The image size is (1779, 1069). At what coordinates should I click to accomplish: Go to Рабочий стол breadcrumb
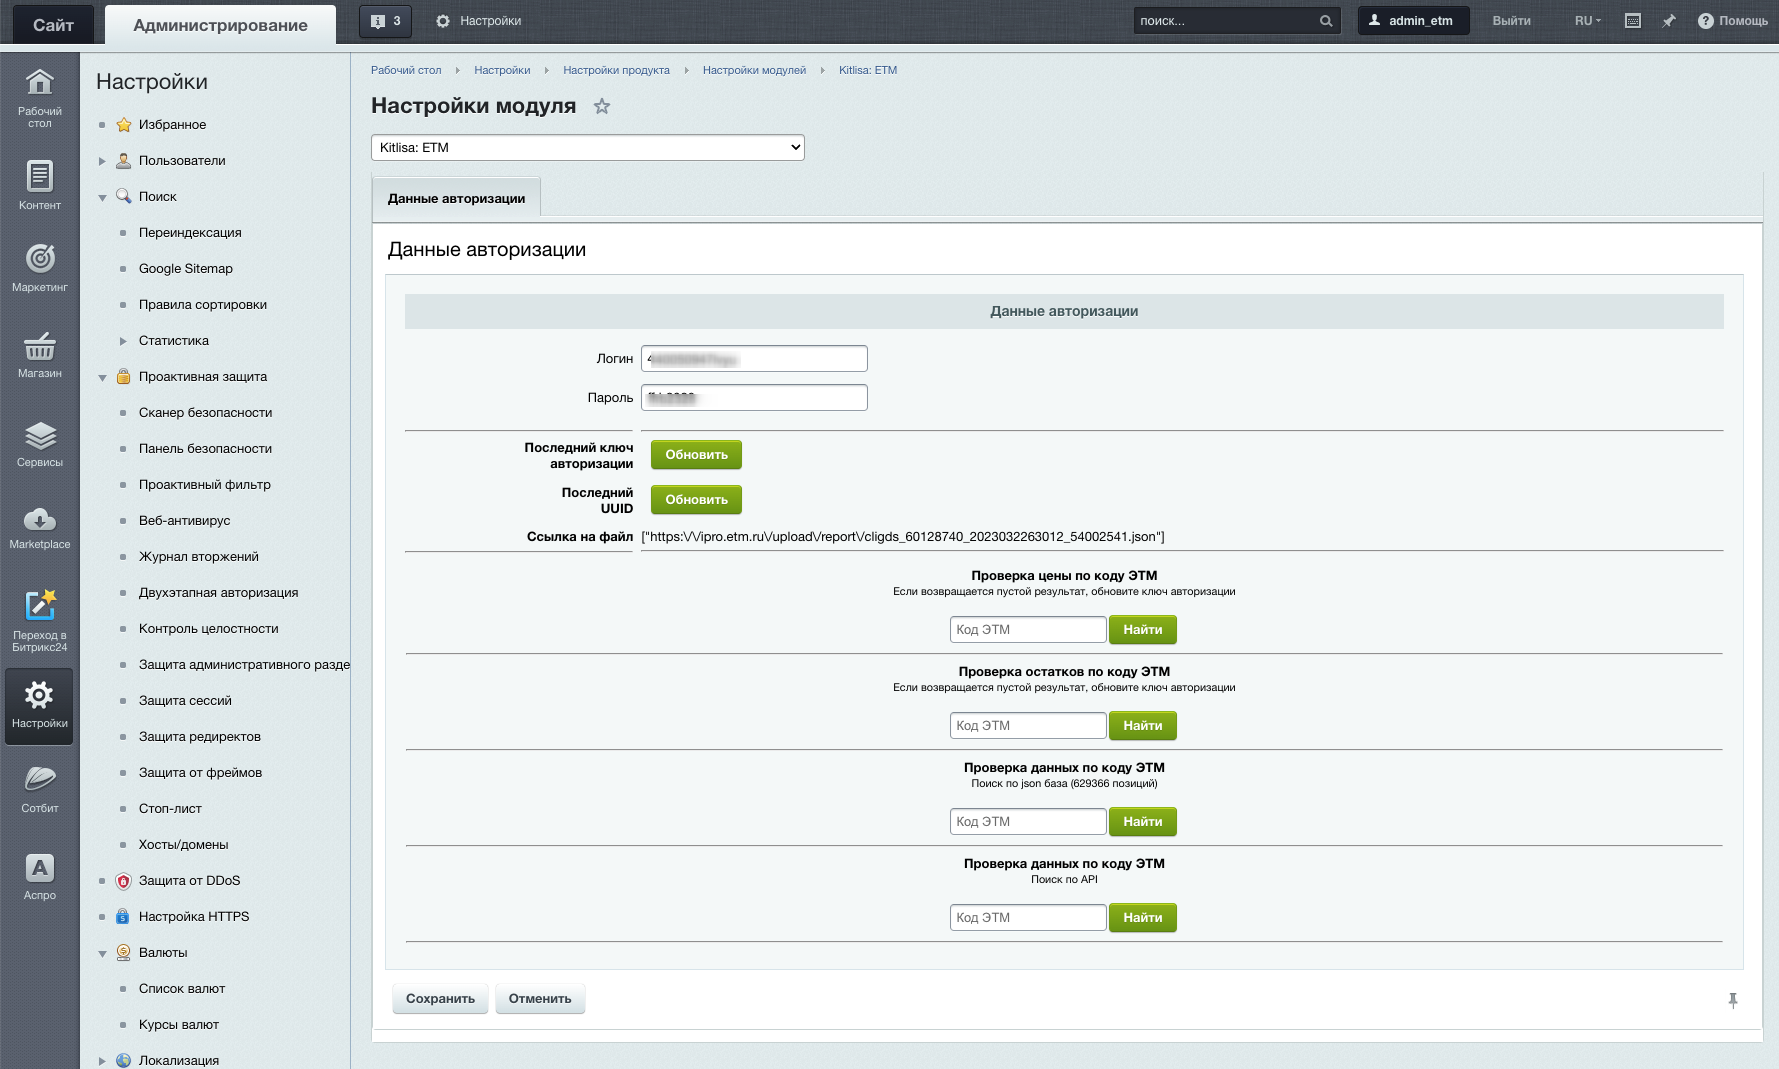tap(406, 70)
